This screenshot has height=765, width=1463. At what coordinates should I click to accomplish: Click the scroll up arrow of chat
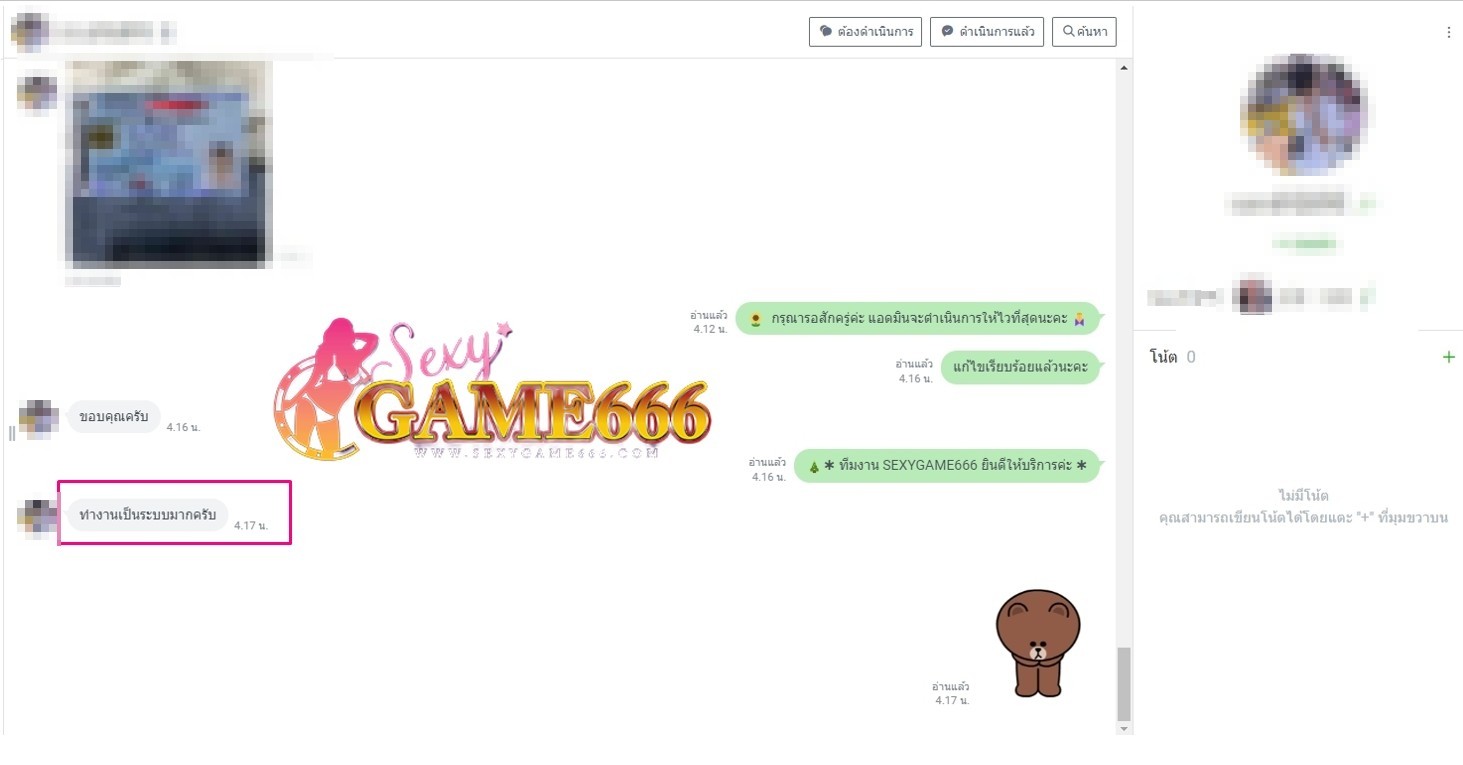pos(1124,68)
